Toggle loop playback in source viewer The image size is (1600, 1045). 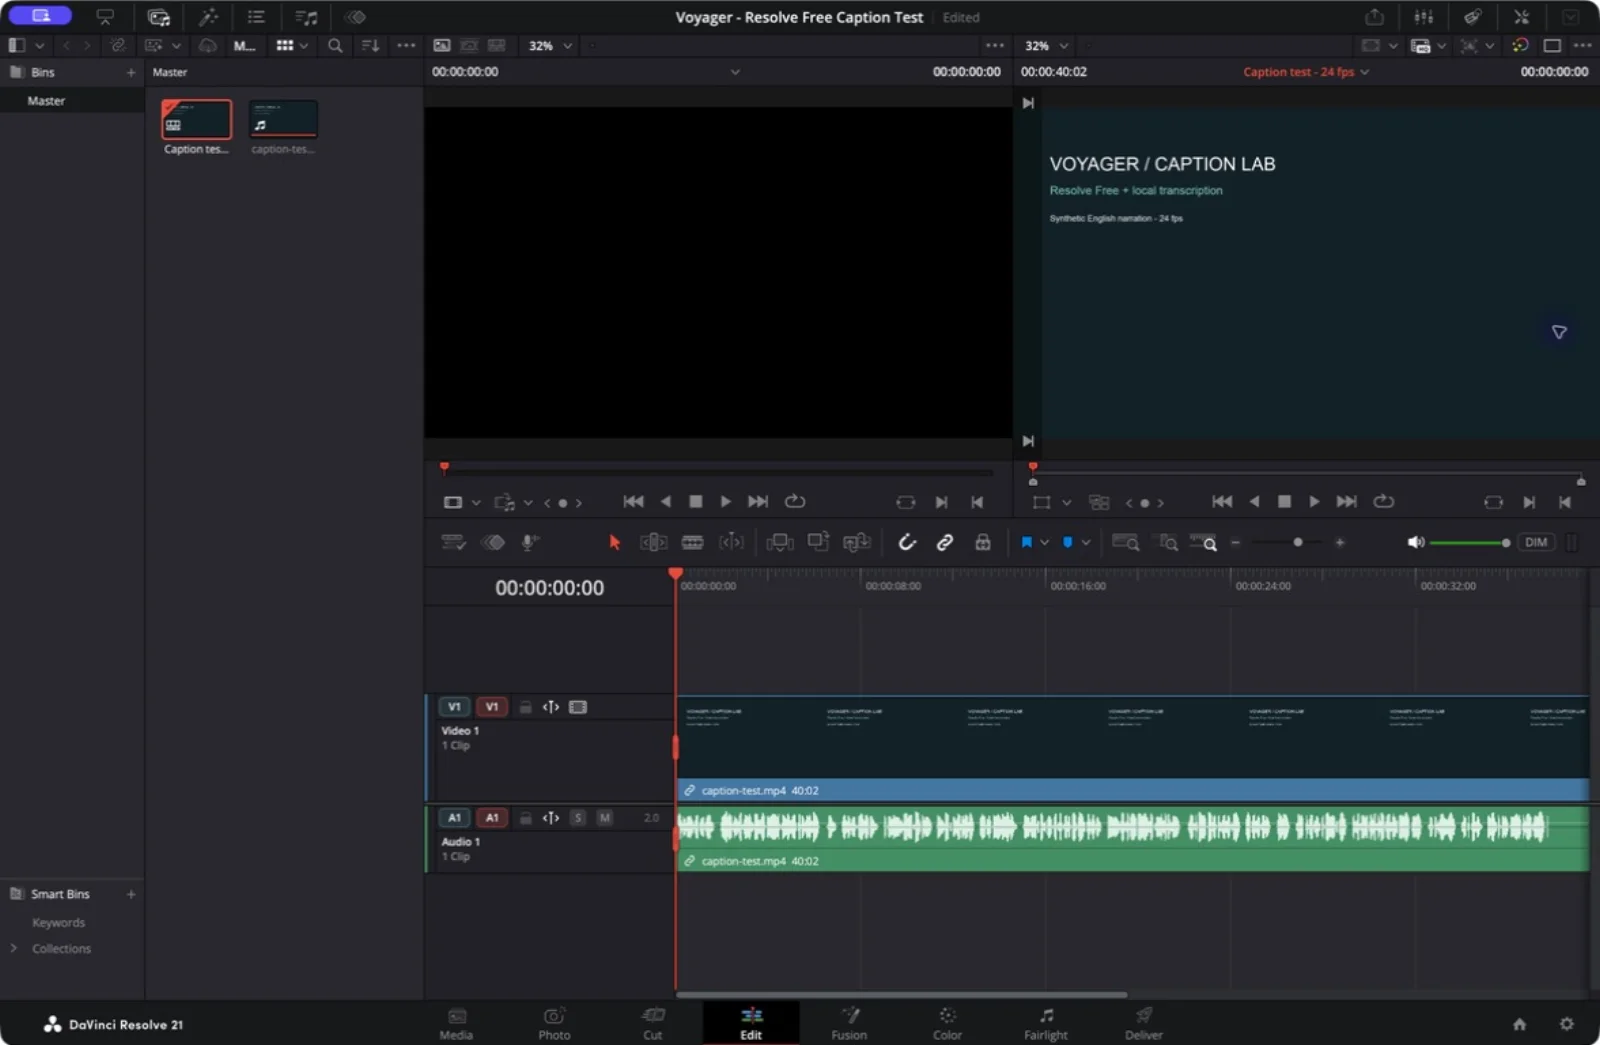pyautogui.click(x=795, y=502)
